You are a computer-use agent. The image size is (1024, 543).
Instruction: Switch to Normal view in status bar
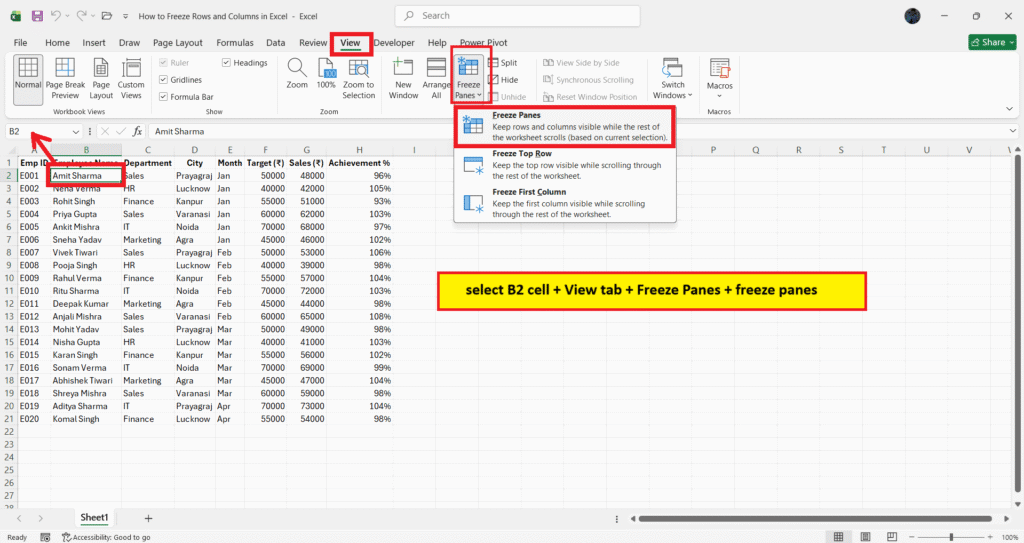(x=839, y=537)
